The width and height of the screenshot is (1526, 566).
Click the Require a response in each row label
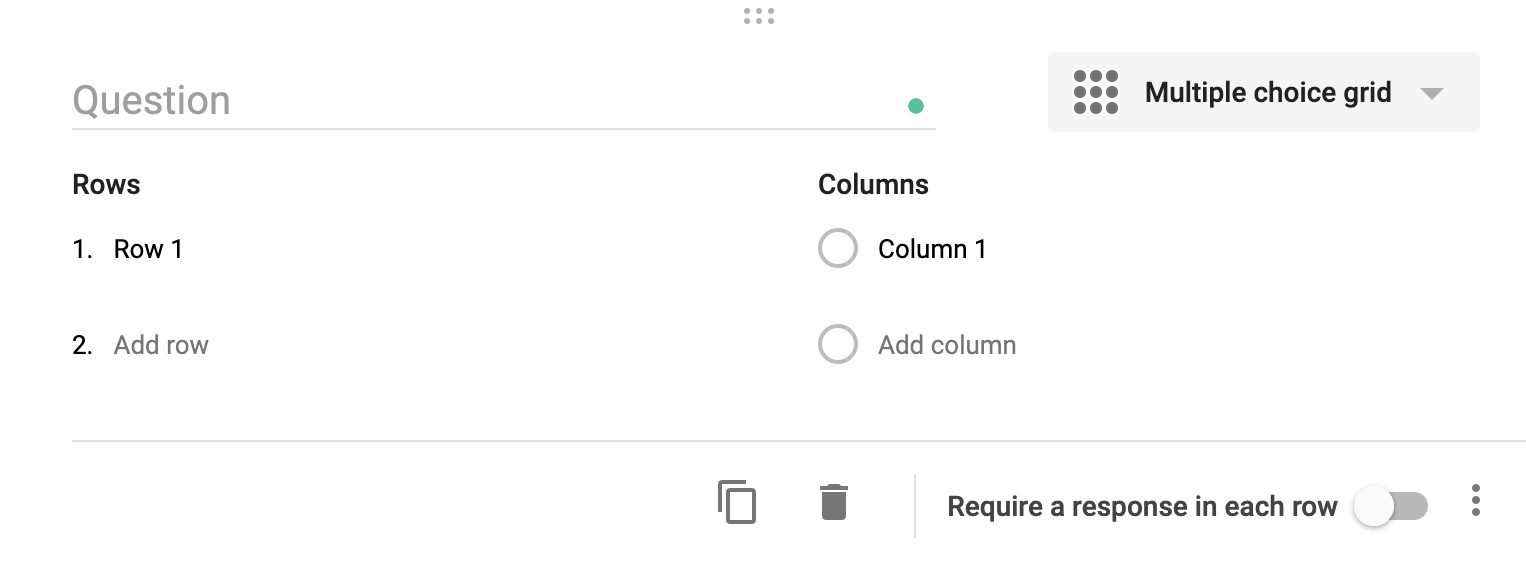(1142, 506)
